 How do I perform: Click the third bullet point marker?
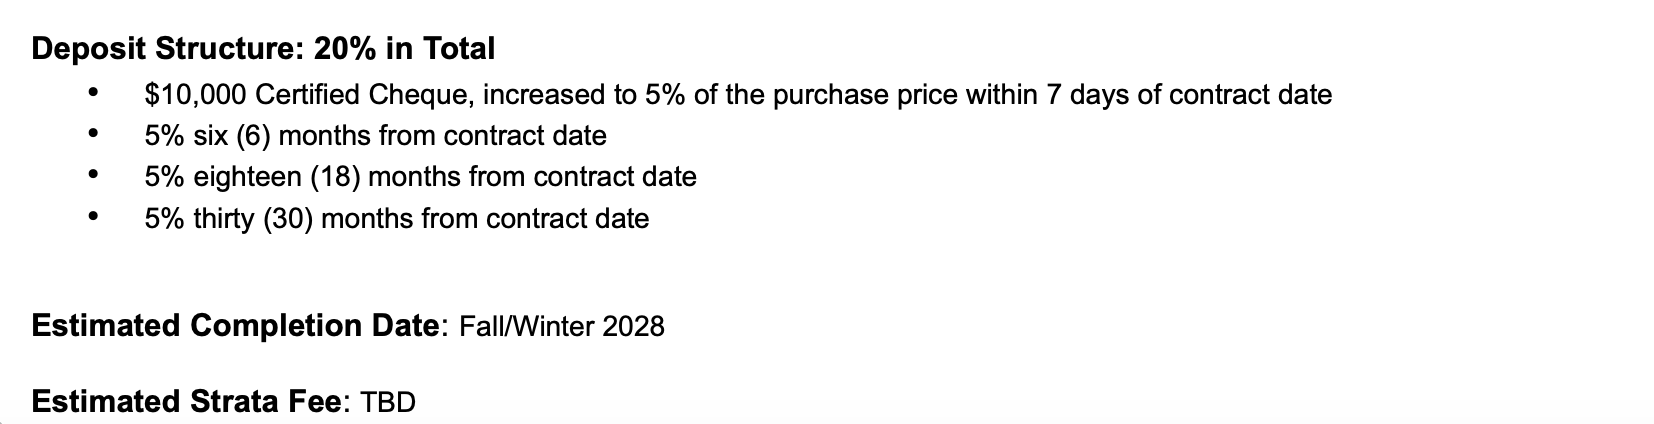[93, 174]
